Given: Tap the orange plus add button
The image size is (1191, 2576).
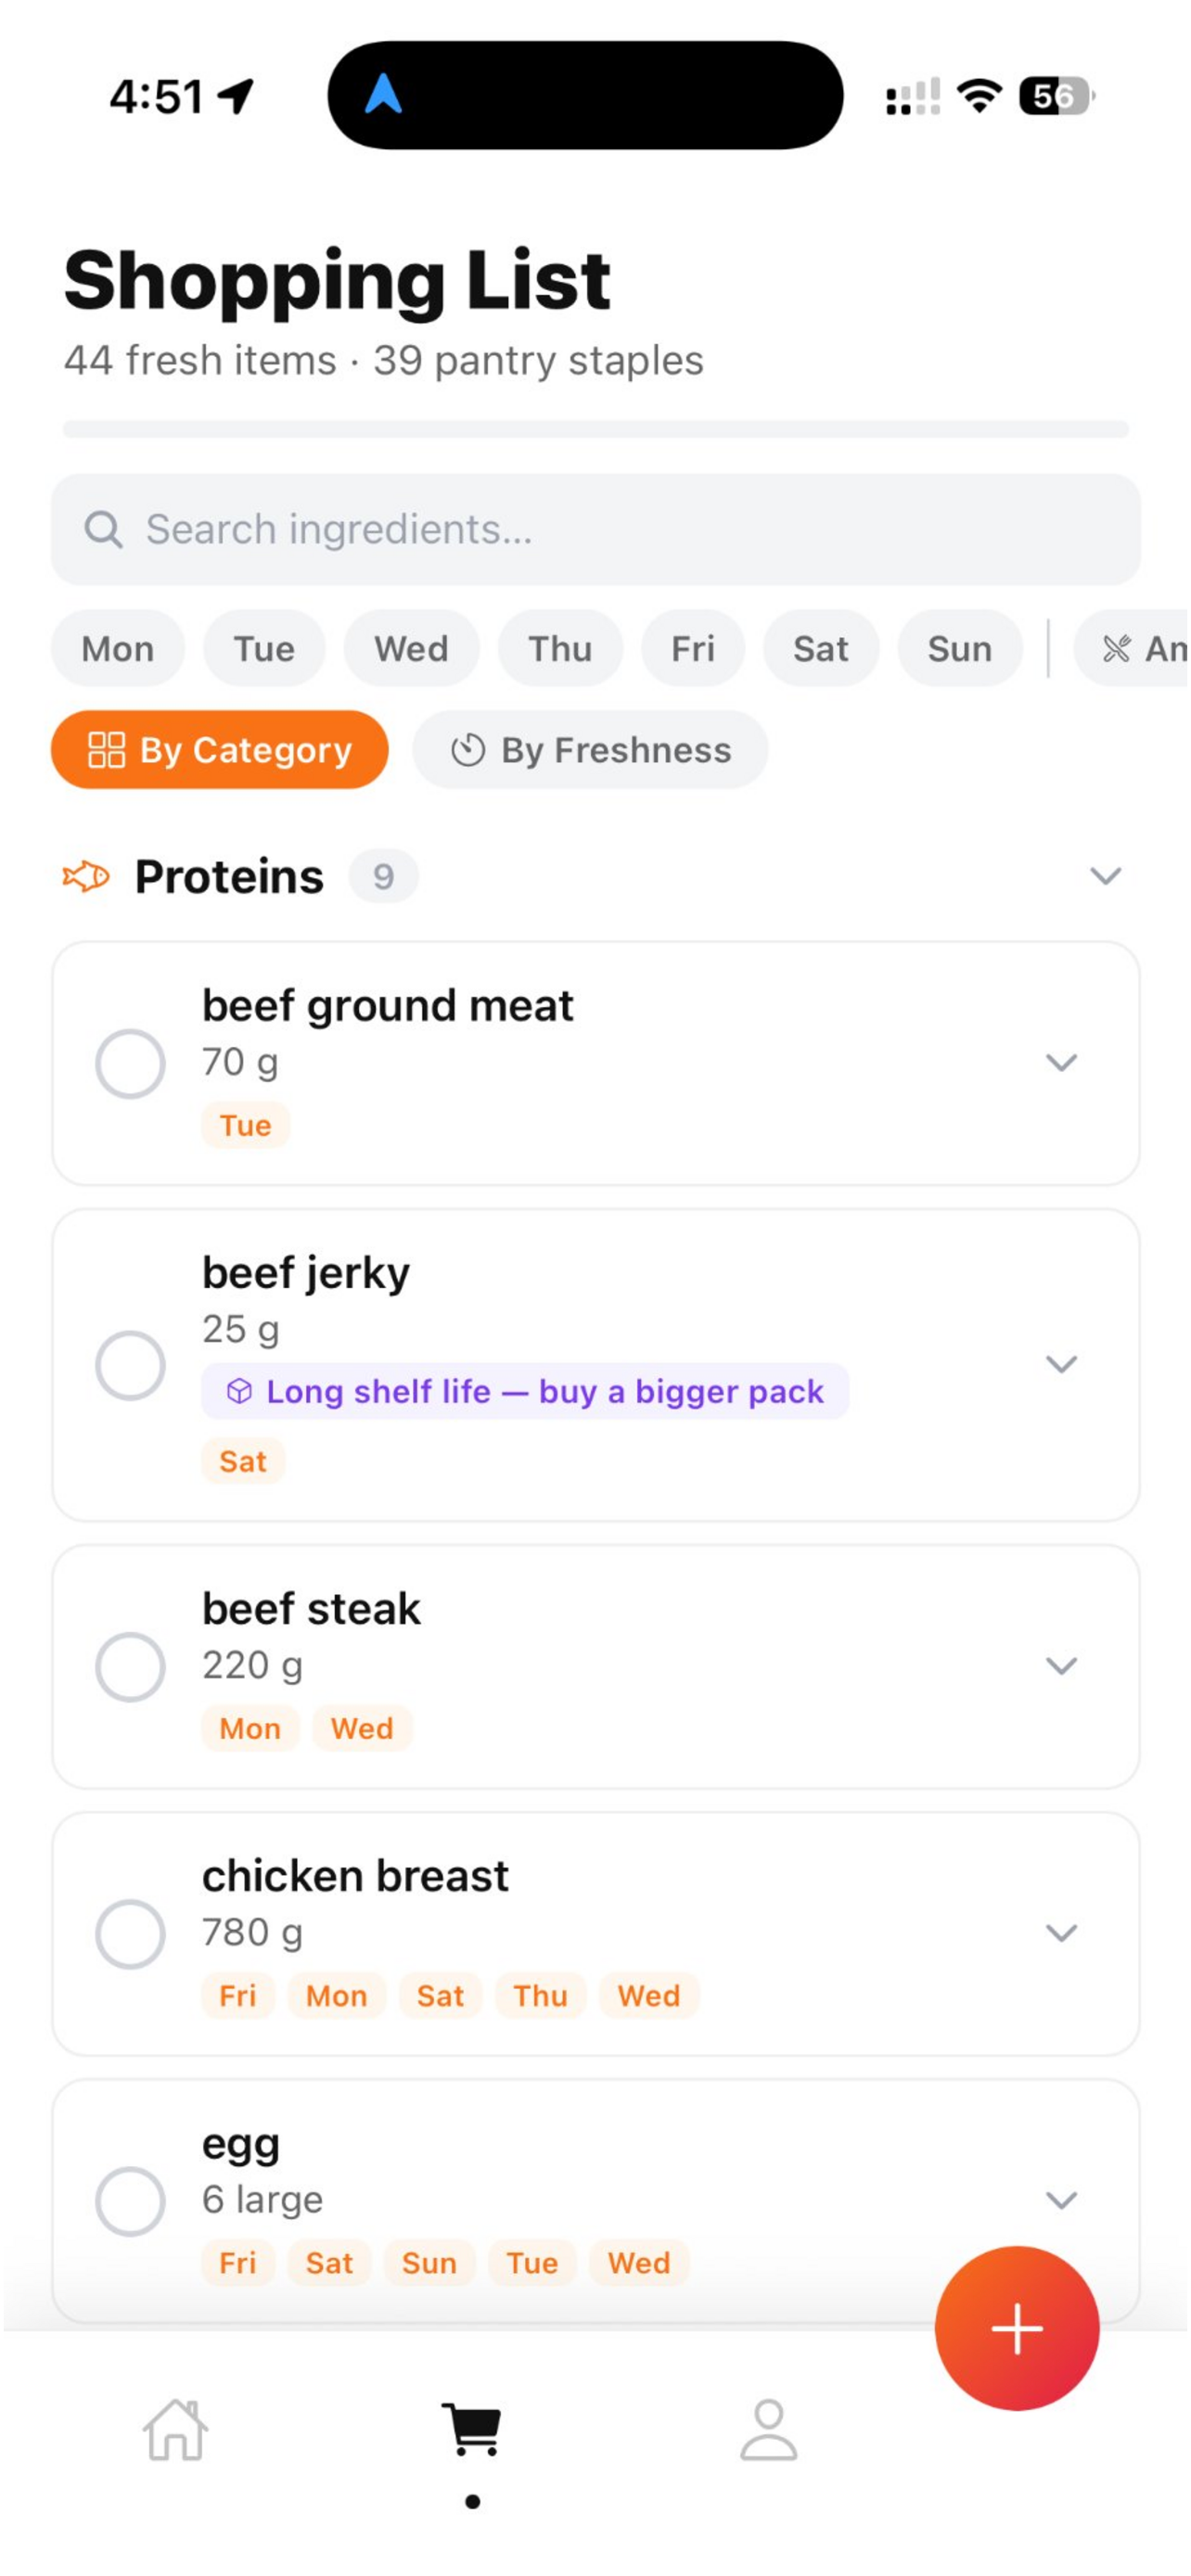Looking at the screenshot, I should [1017, 2329].
